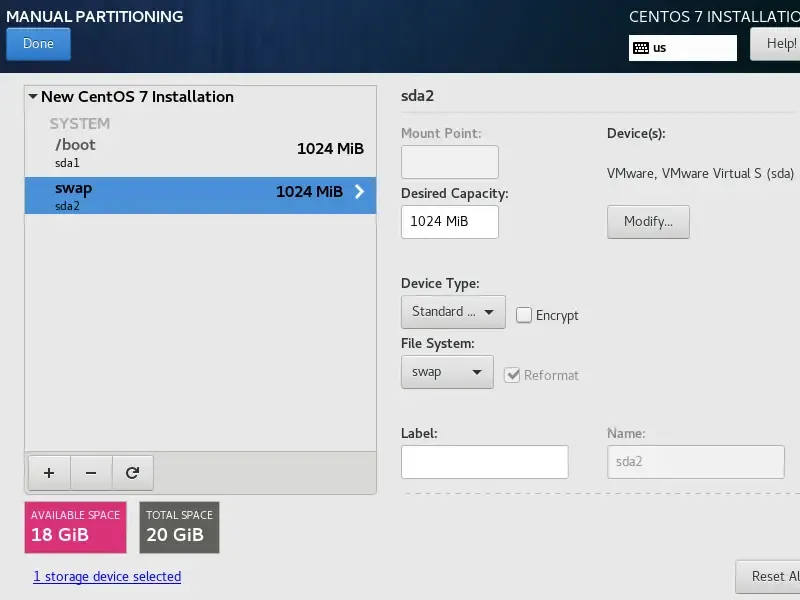Image resolution: width=800 pixels, height=600 pixels.
Task: Select the /boot sda1 partition row
Action: tap(201, 153)
